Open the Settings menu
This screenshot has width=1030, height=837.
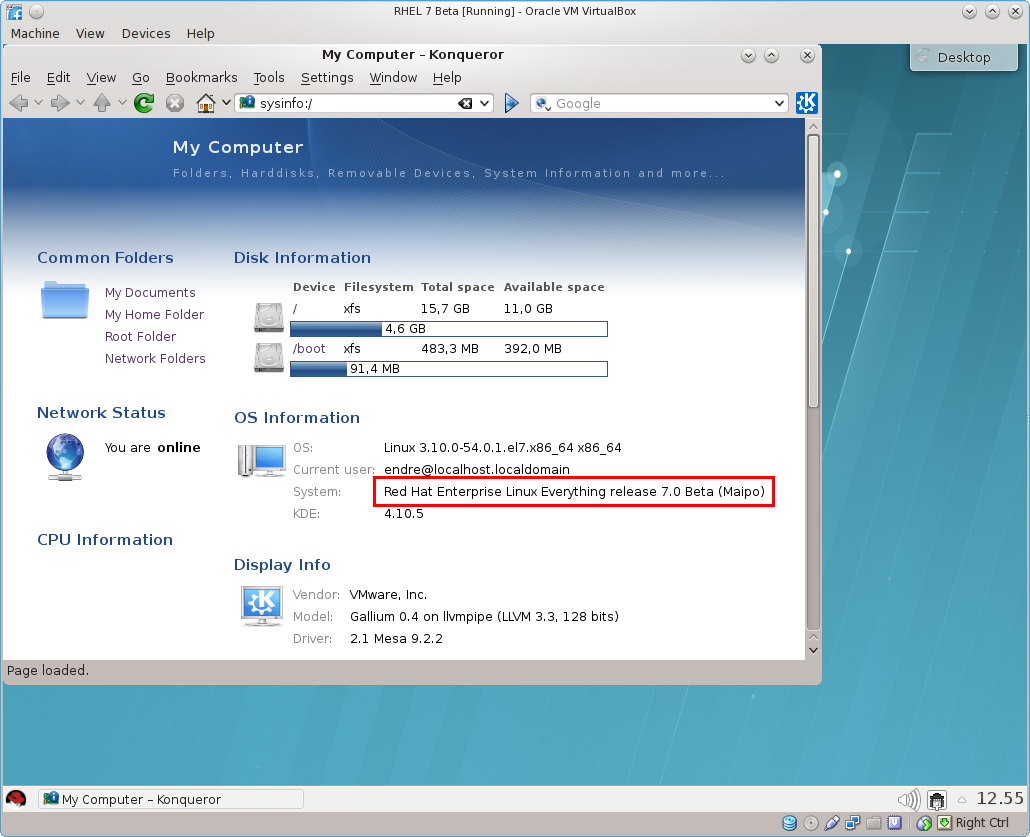pyautogui.click(x=327, y=78)
